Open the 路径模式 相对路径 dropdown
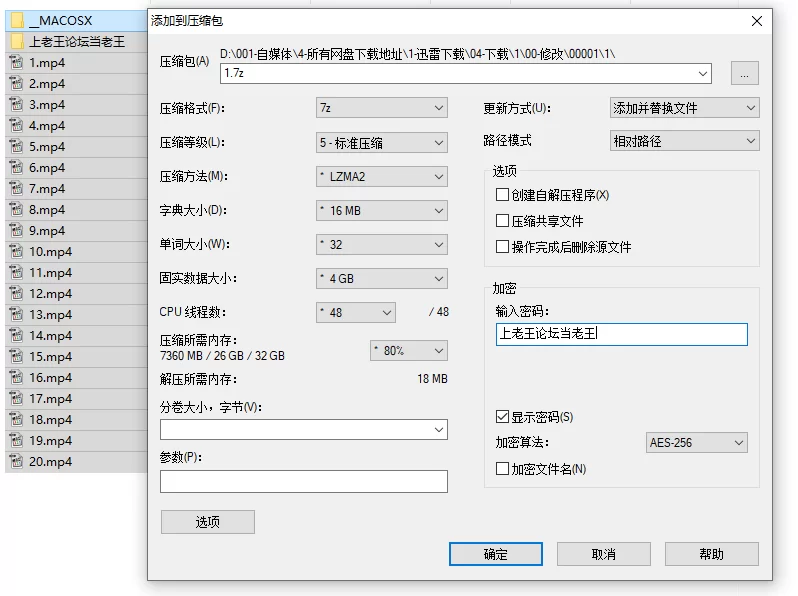 [685, 141]
